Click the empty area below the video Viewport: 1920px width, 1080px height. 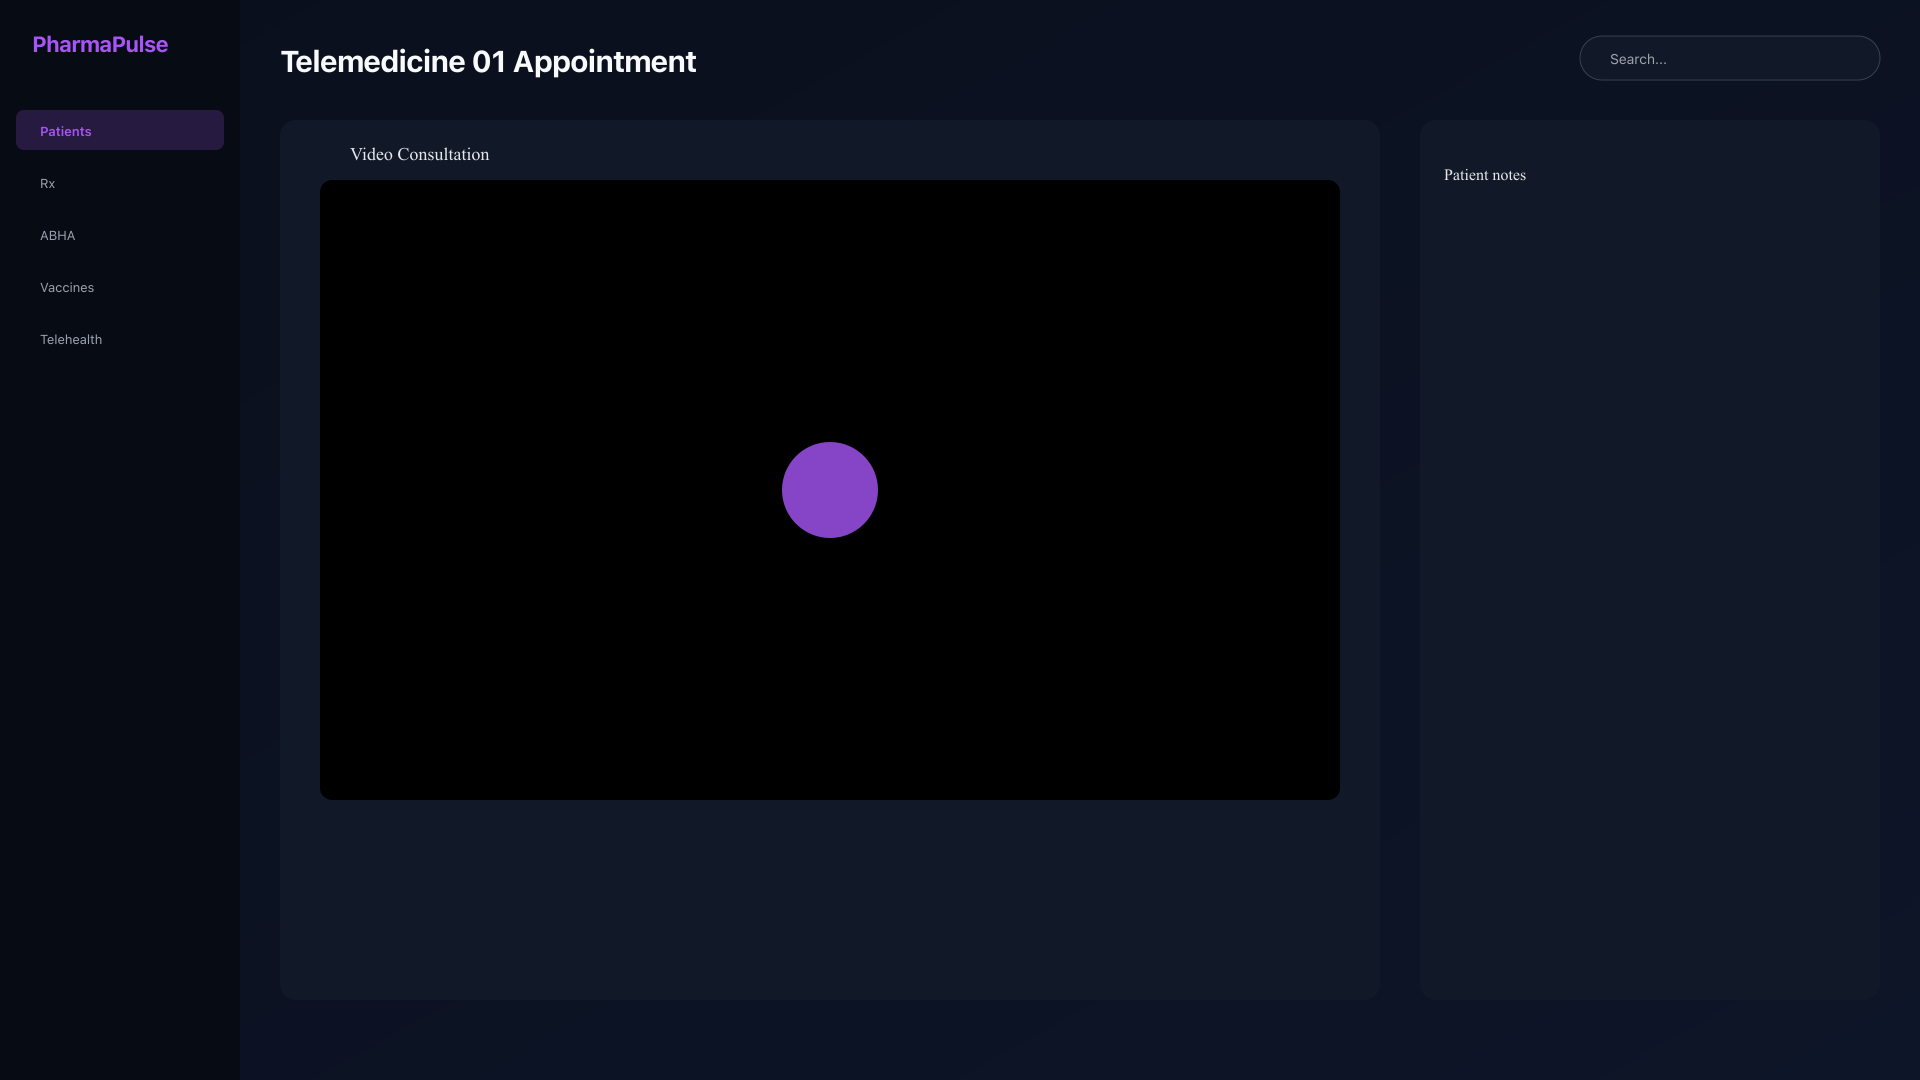(x=830, y=900)
